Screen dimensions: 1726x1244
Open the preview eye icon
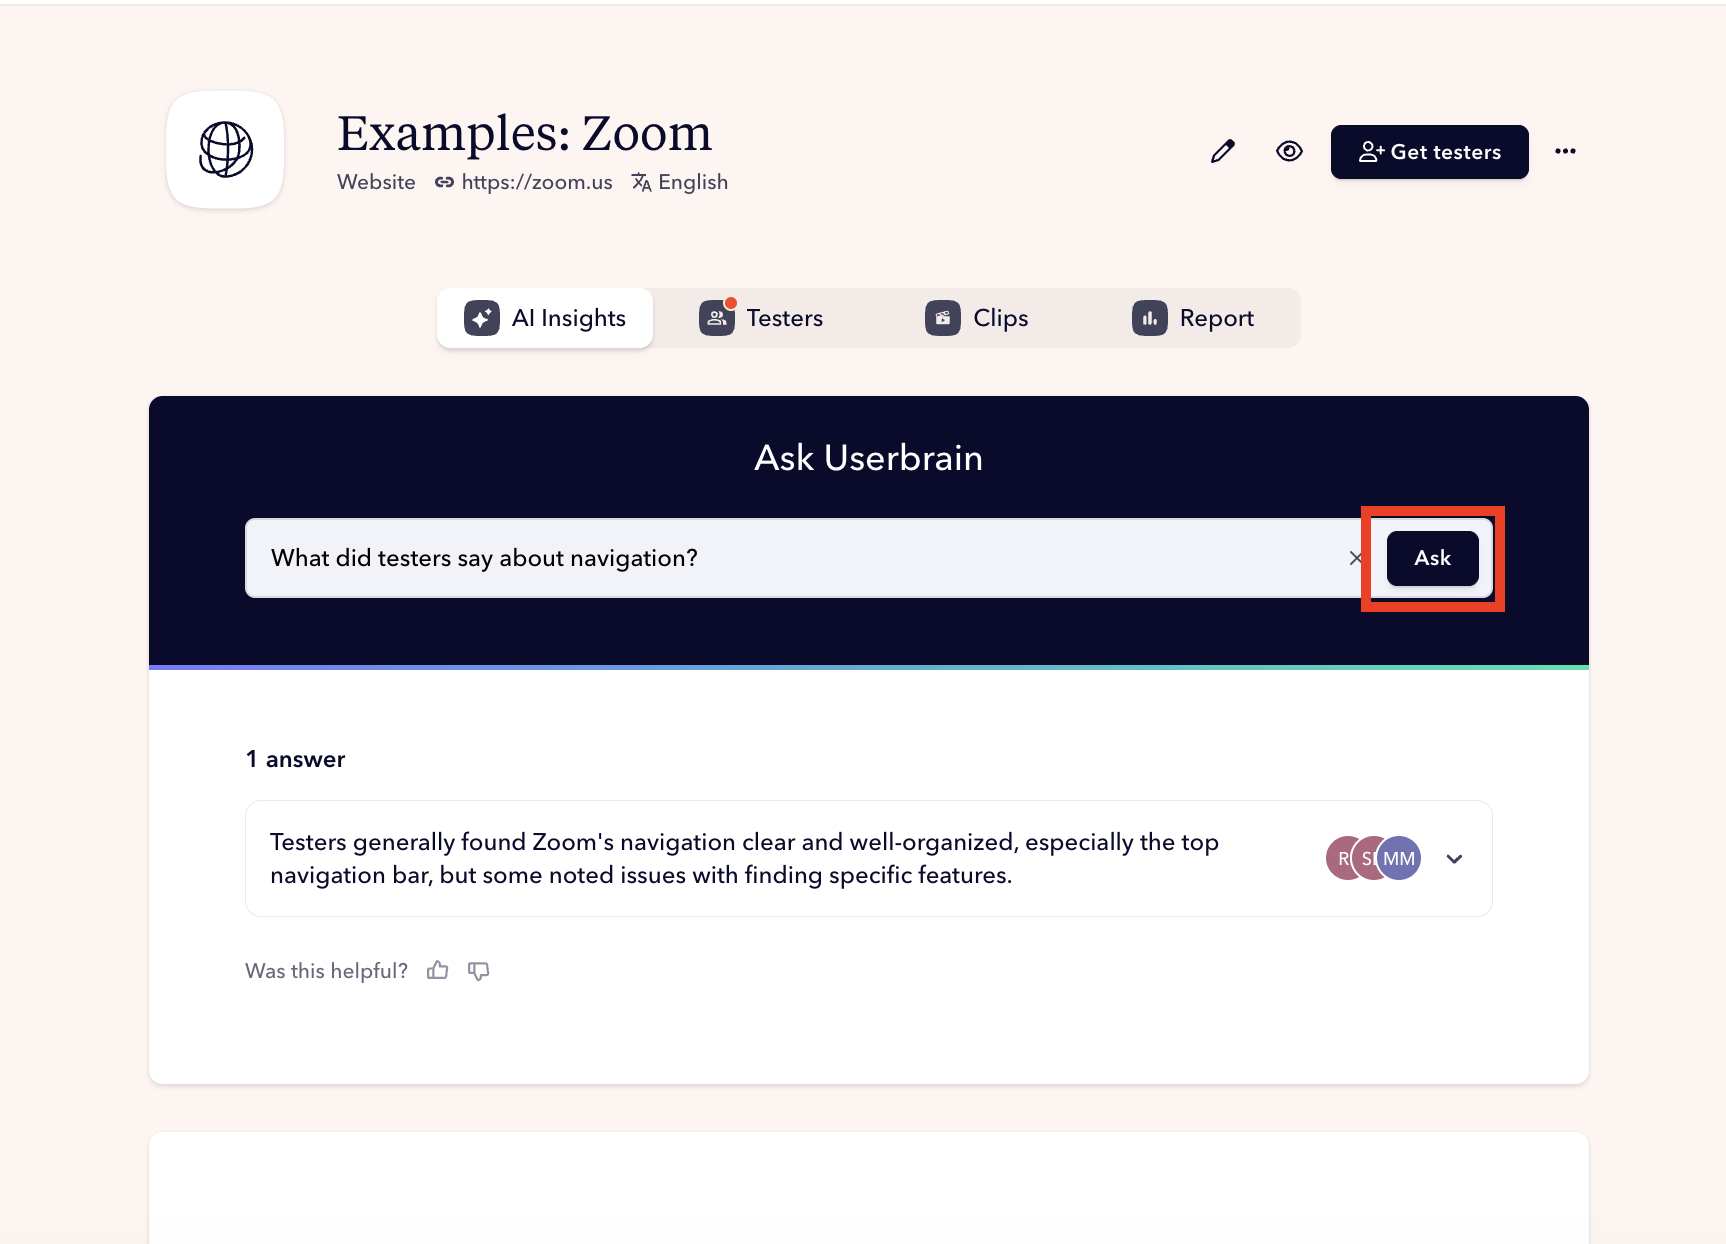coord(1289,151)
